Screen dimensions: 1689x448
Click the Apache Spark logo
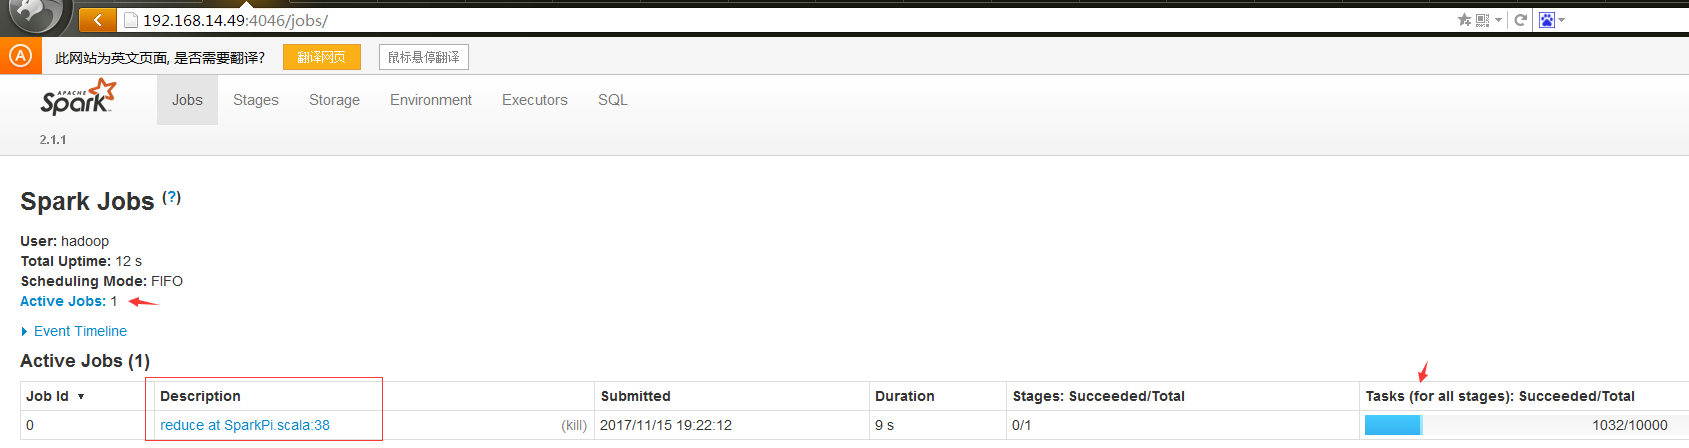click(78, 97)
